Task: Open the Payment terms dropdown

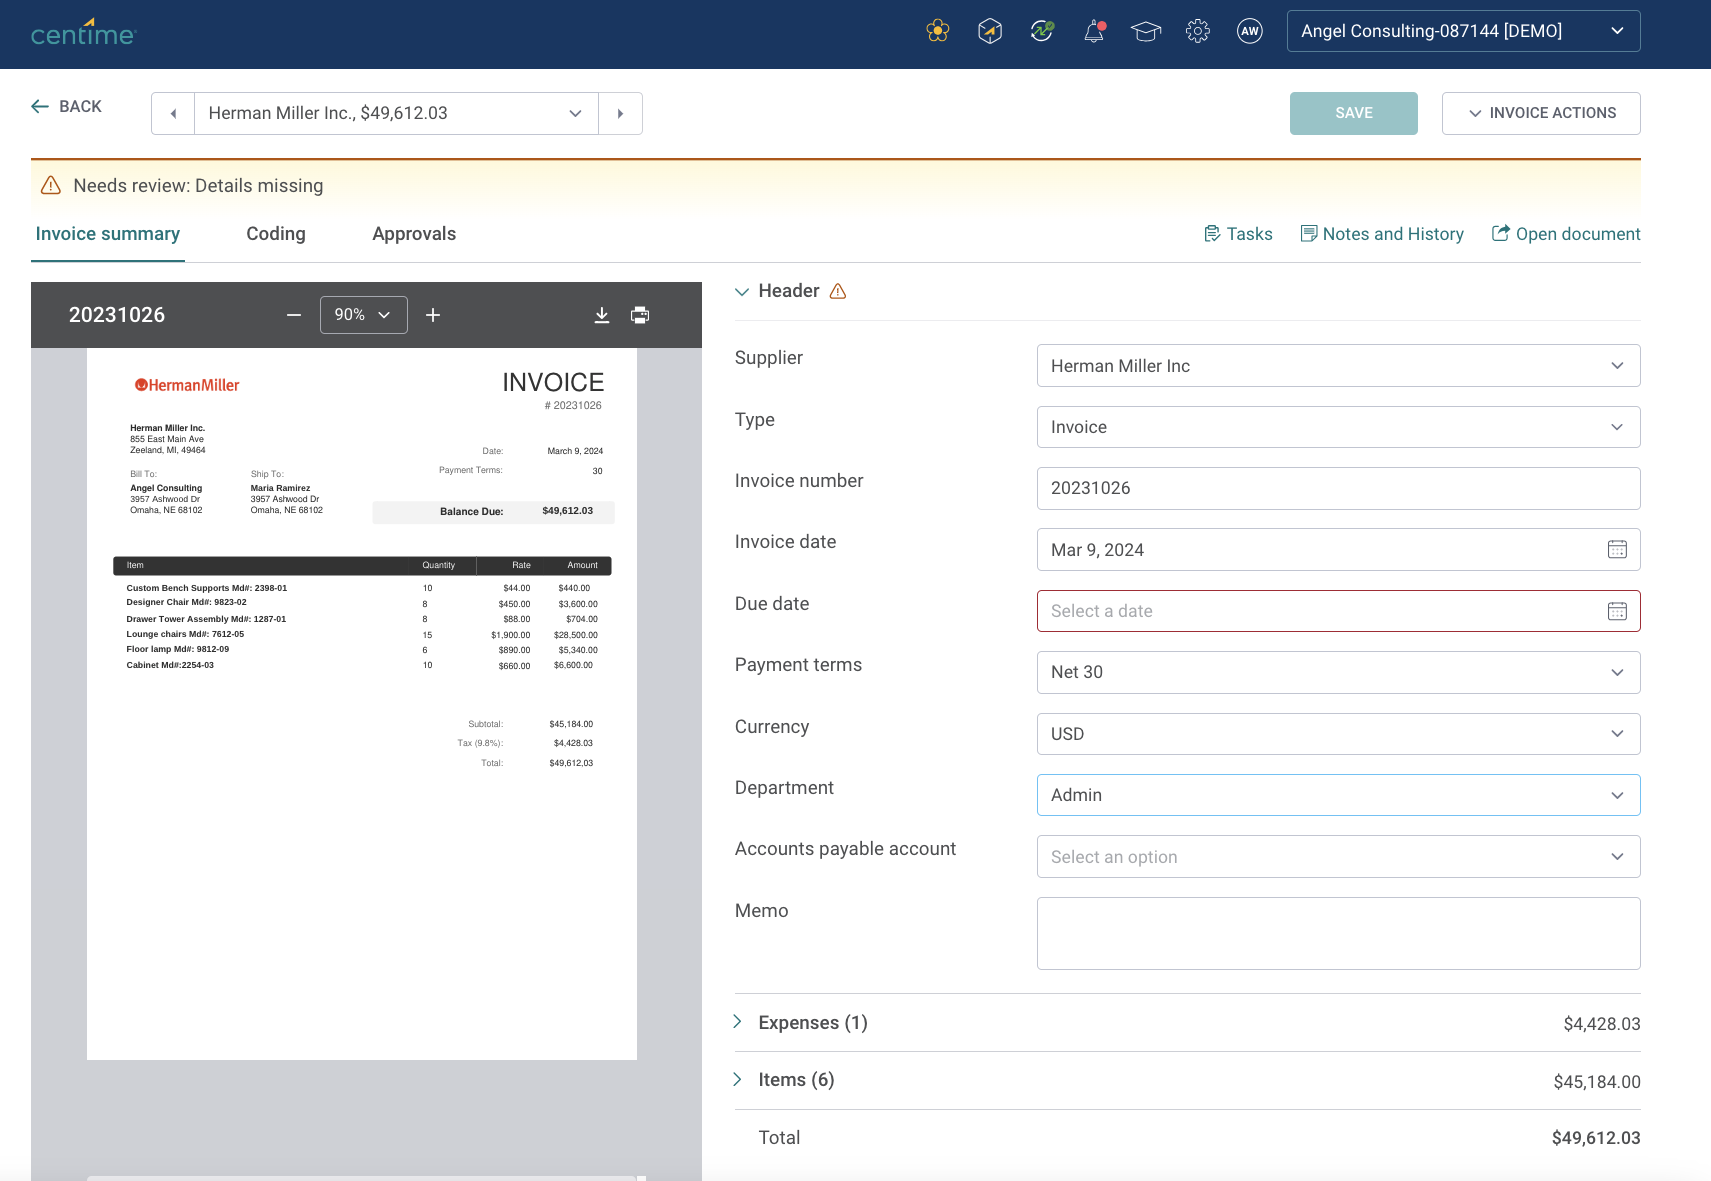Action: (1337, 672)
